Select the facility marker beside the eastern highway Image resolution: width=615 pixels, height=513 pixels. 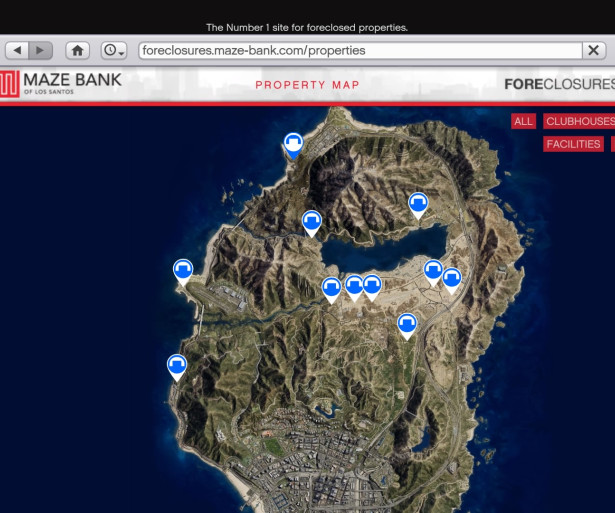407,326
